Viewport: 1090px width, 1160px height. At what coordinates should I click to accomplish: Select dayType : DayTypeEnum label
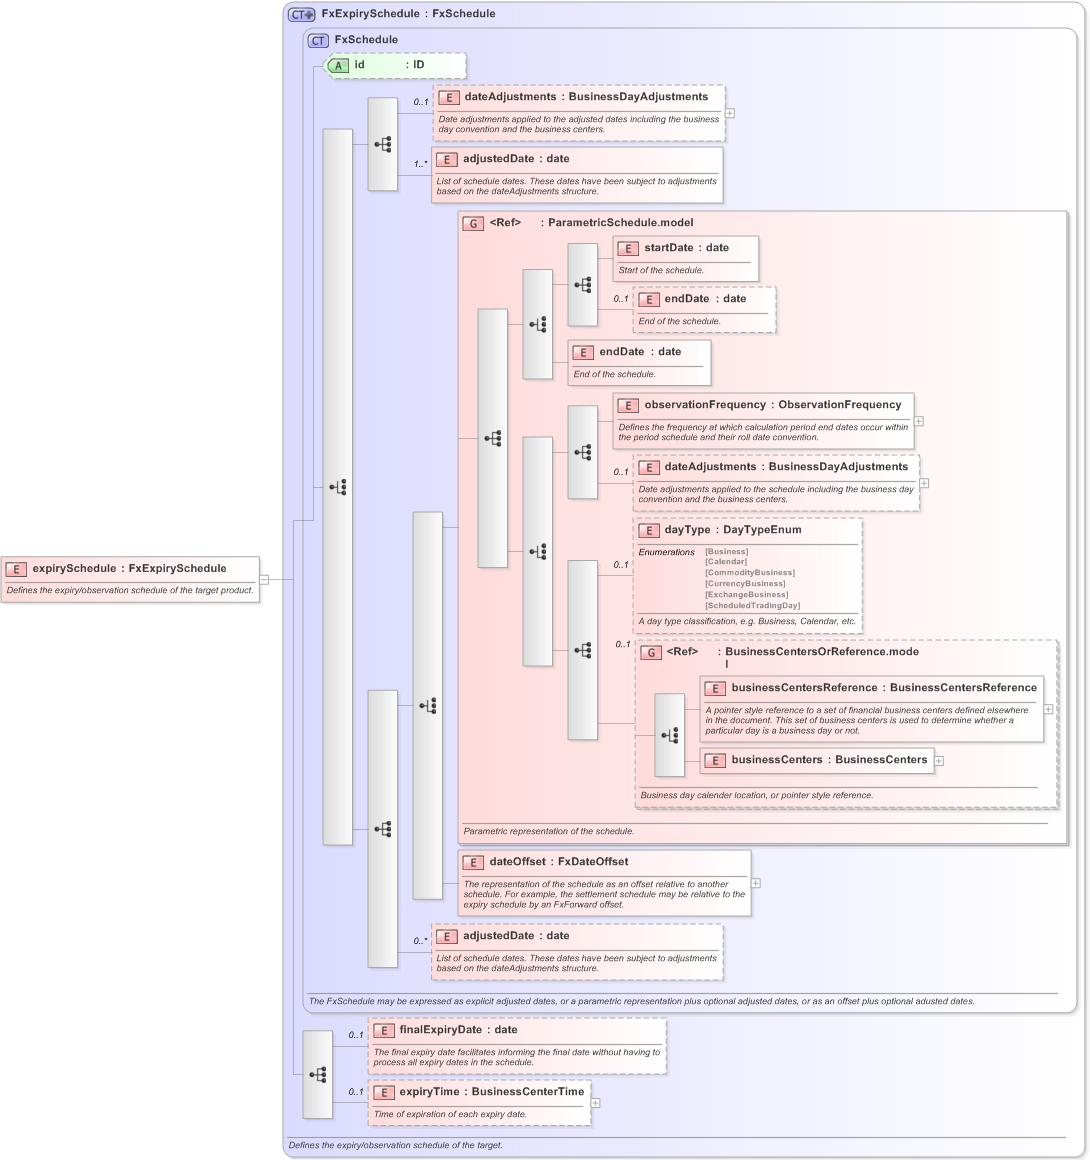(x=733, y=530)
